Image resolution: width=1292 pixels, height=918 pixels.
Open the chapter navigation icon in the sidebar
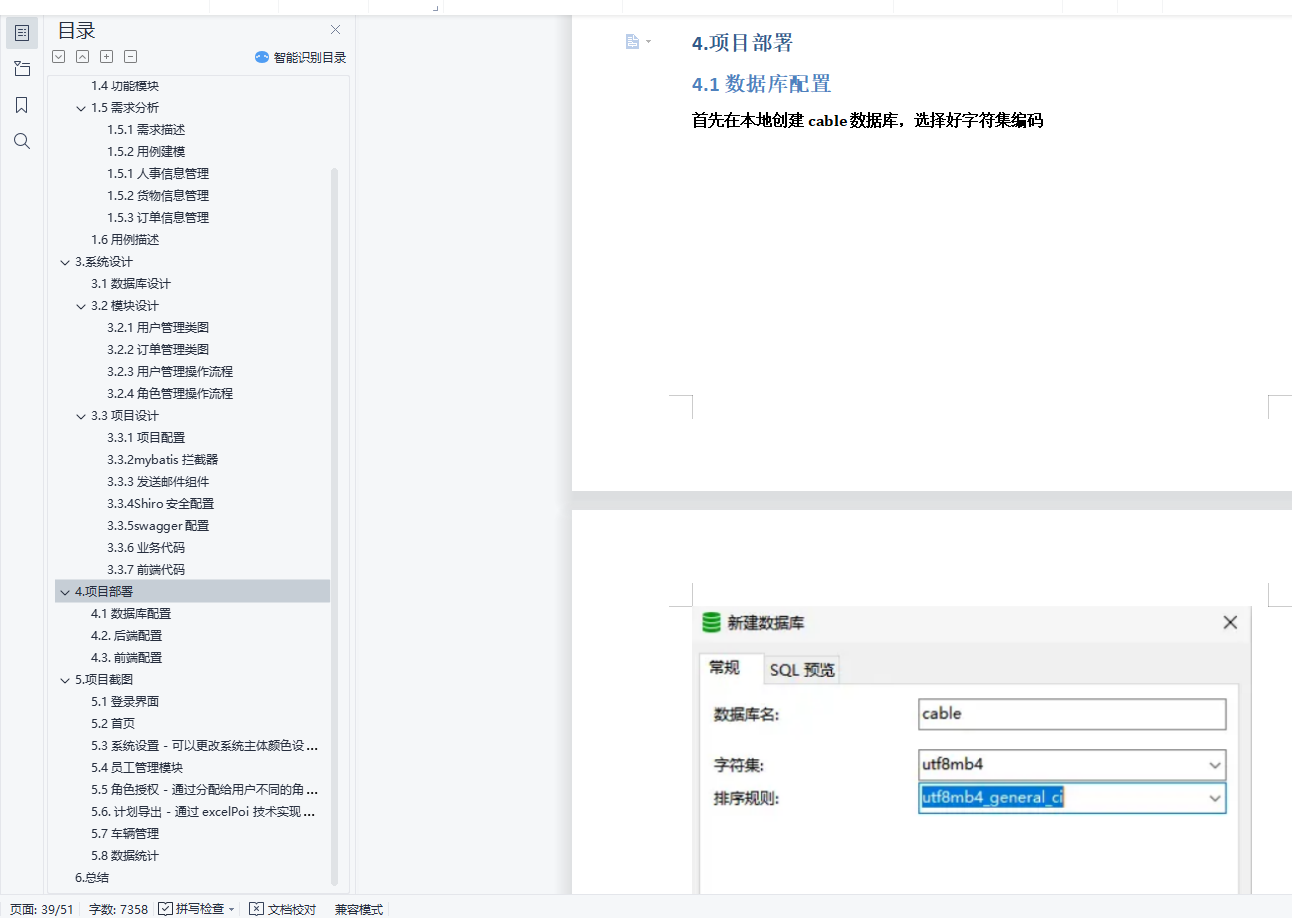tap(22, 69)
